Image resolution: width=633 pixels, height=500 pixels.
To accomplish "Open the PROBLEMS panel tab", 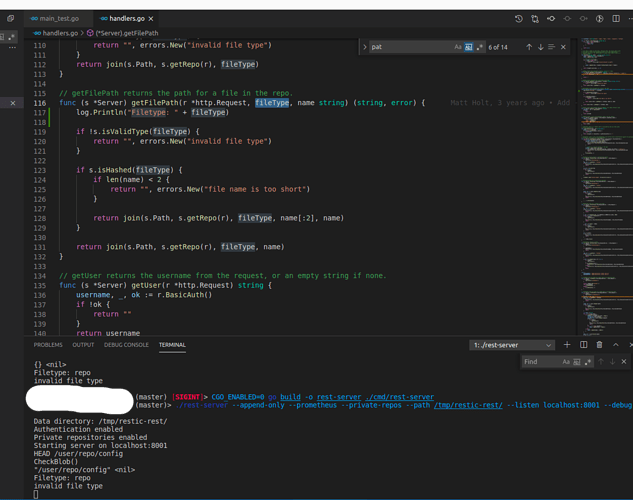I will pyautogui.click(x=48, y=345).
